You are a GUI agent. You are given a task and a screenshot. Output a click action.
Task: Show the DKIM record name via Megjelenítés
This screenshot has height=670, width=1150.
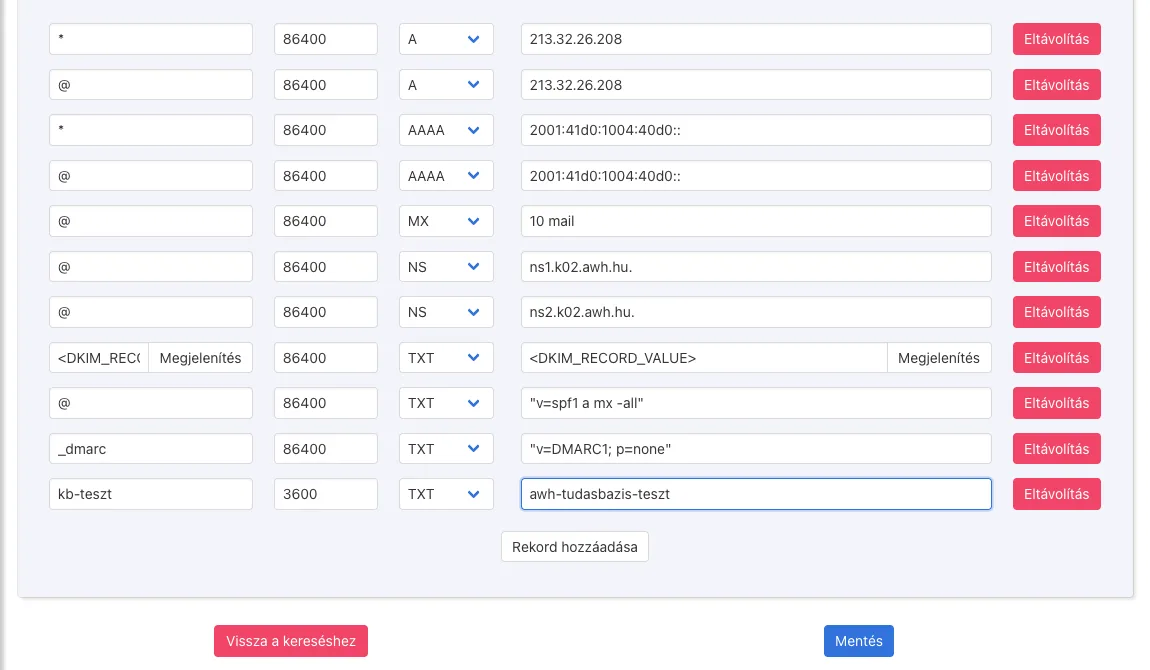point(200,358)
